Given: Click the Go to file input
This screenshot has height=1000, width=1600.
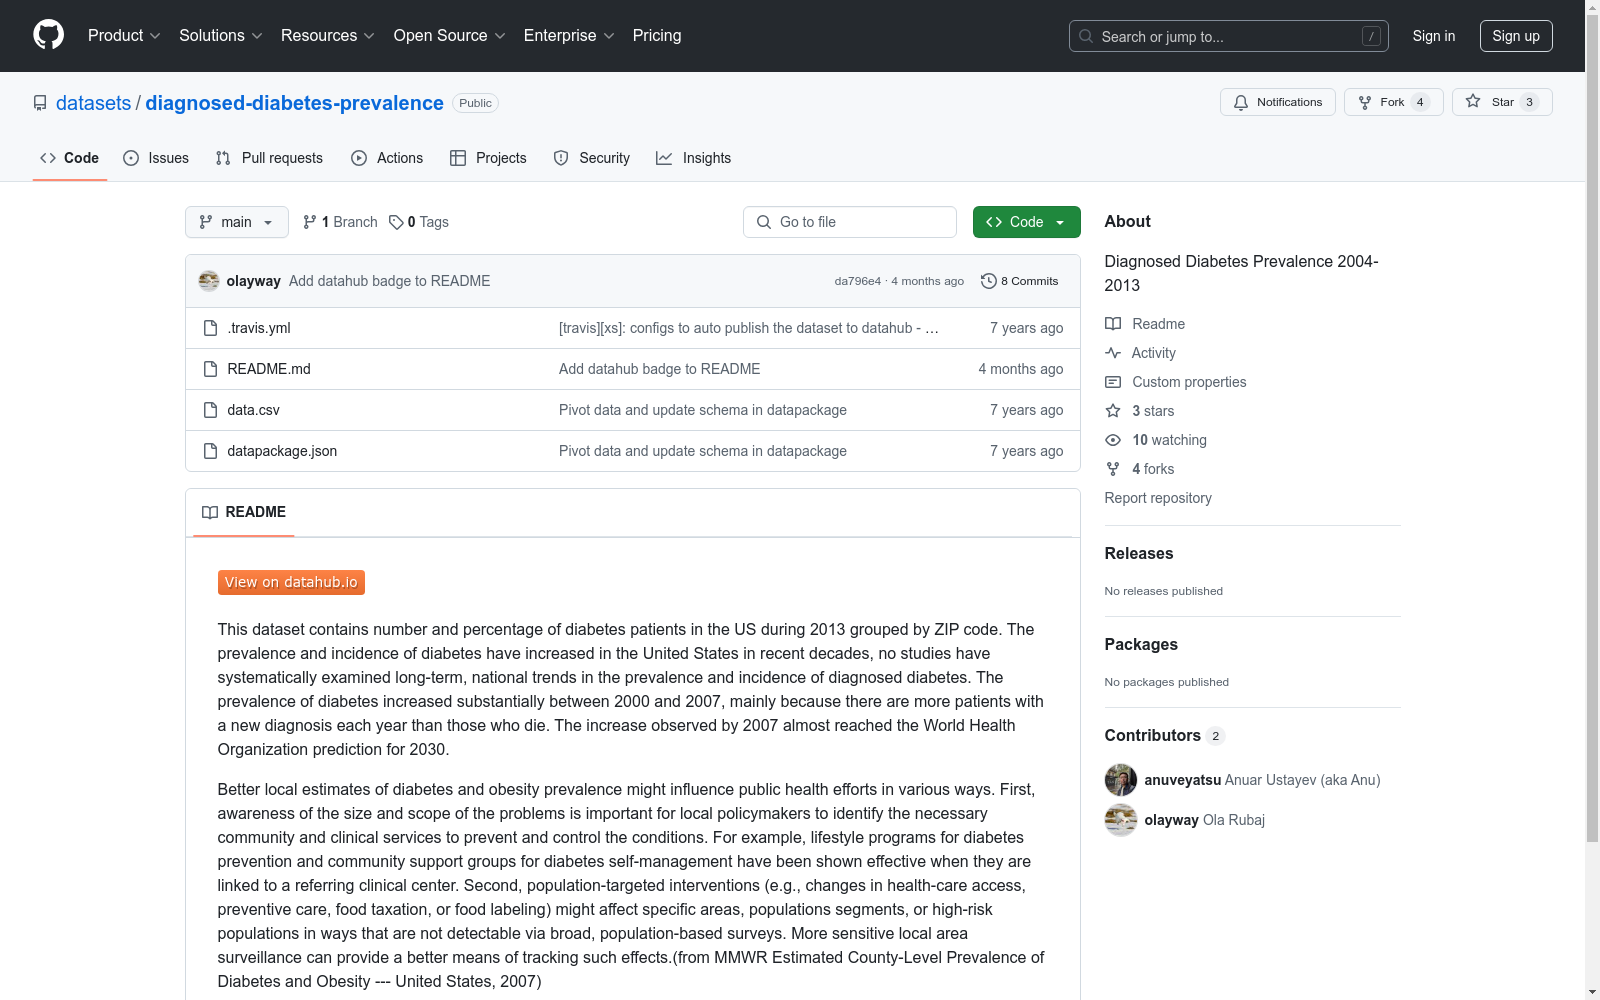Looking at the screenshot, I should click(850, 222).
